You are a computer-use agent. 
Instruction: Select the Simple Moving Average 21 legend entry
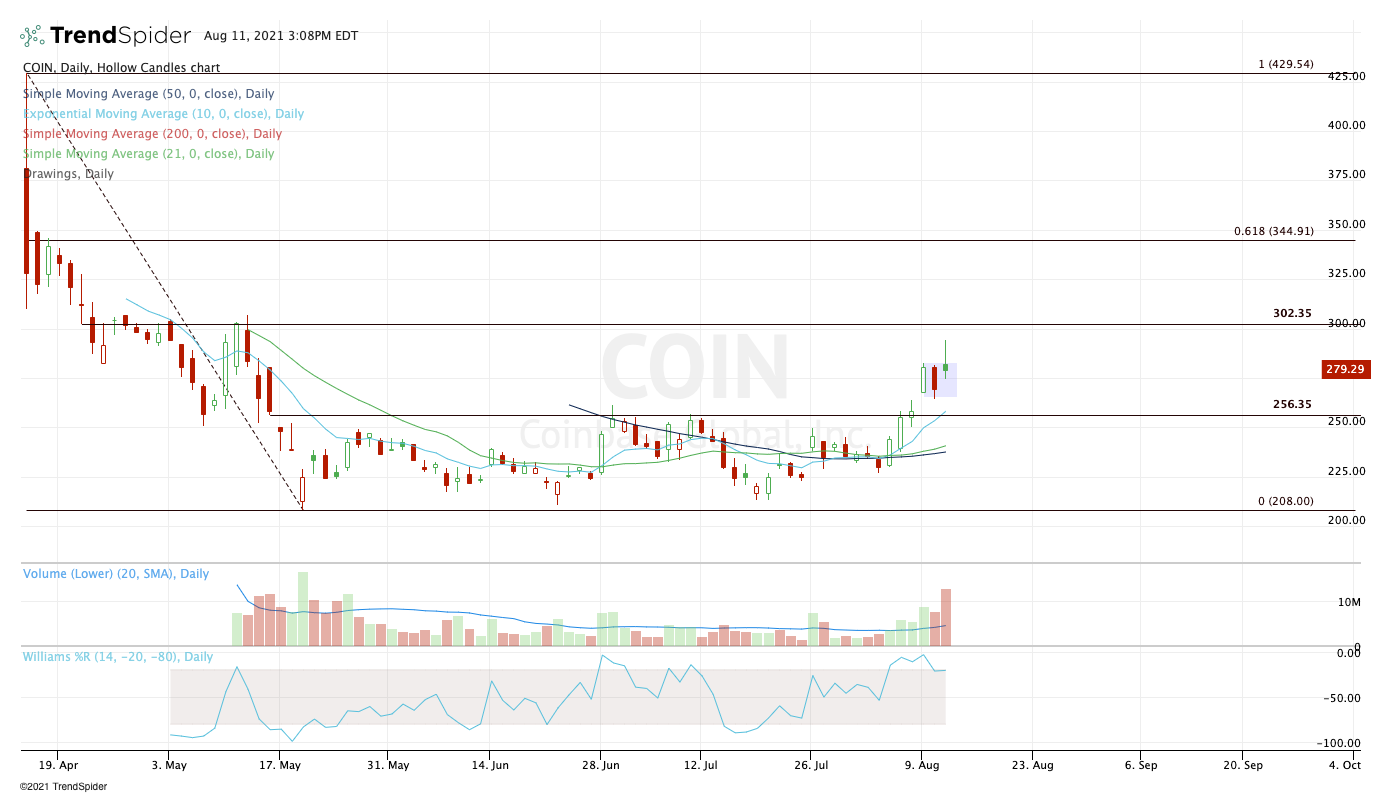click(148, 154)
